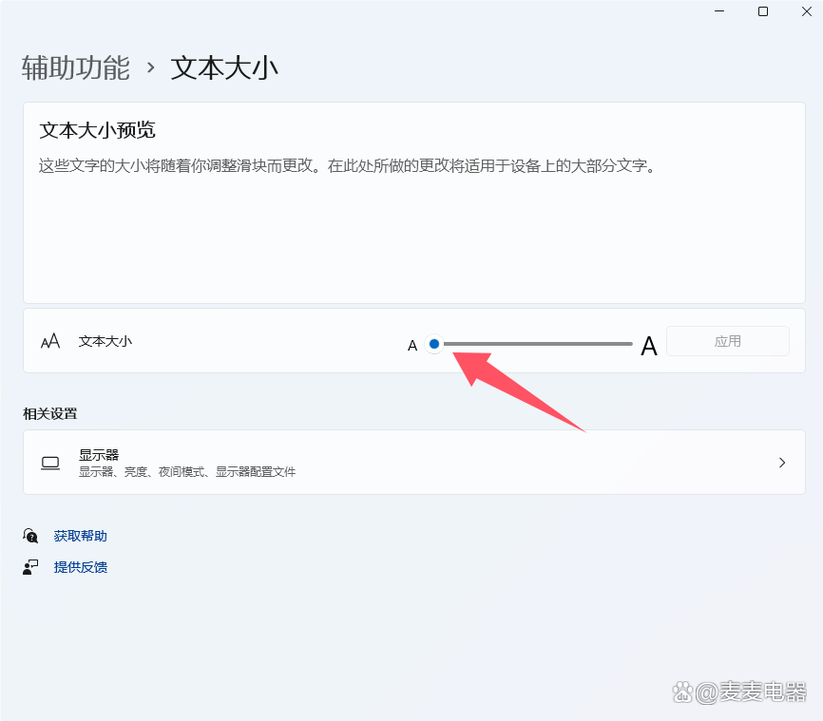Open the 获取帮助 help link

[80, 535]
